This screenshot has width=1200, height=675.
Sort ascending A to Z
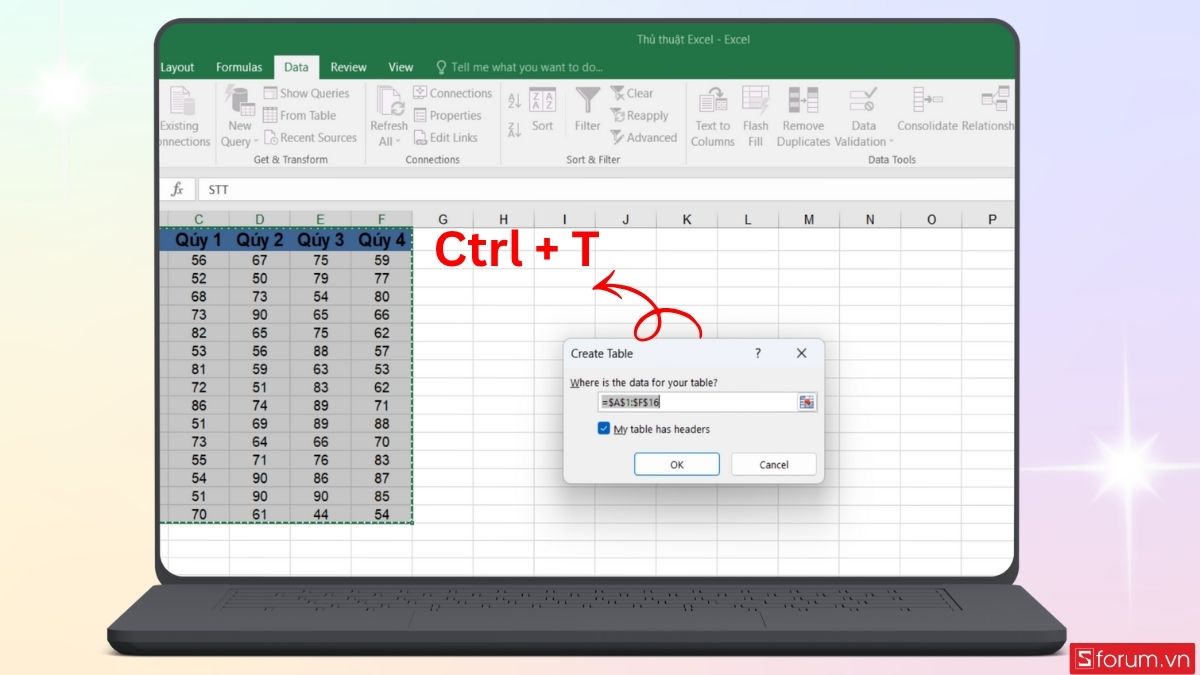514,101
